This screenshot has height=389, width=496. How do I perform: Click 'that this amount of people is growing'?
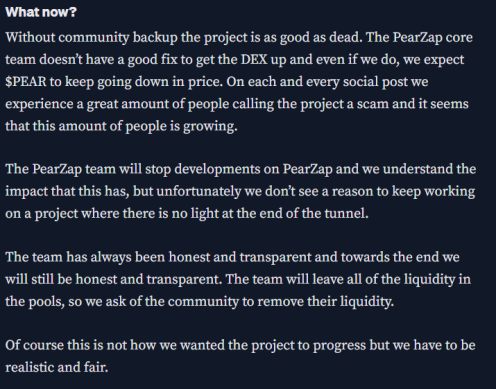coord(121,126)
